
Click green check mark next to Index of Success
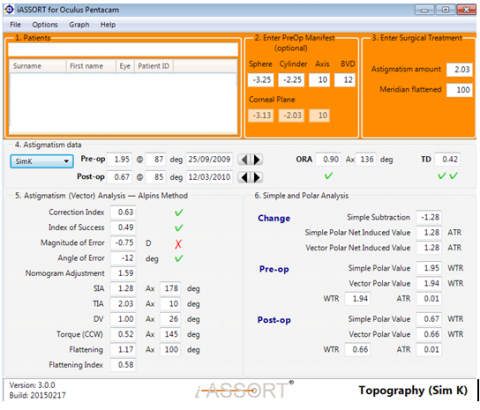pyautogui.click(x=179, y=228)
